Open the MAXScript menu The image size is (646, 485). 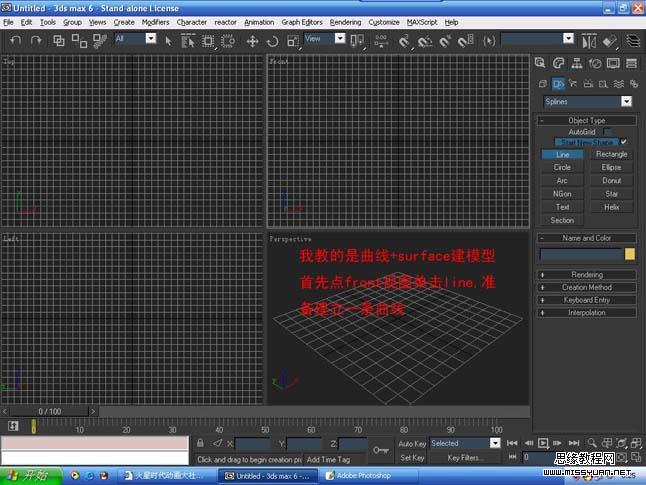pyautogui.click(x=422, y=22)
